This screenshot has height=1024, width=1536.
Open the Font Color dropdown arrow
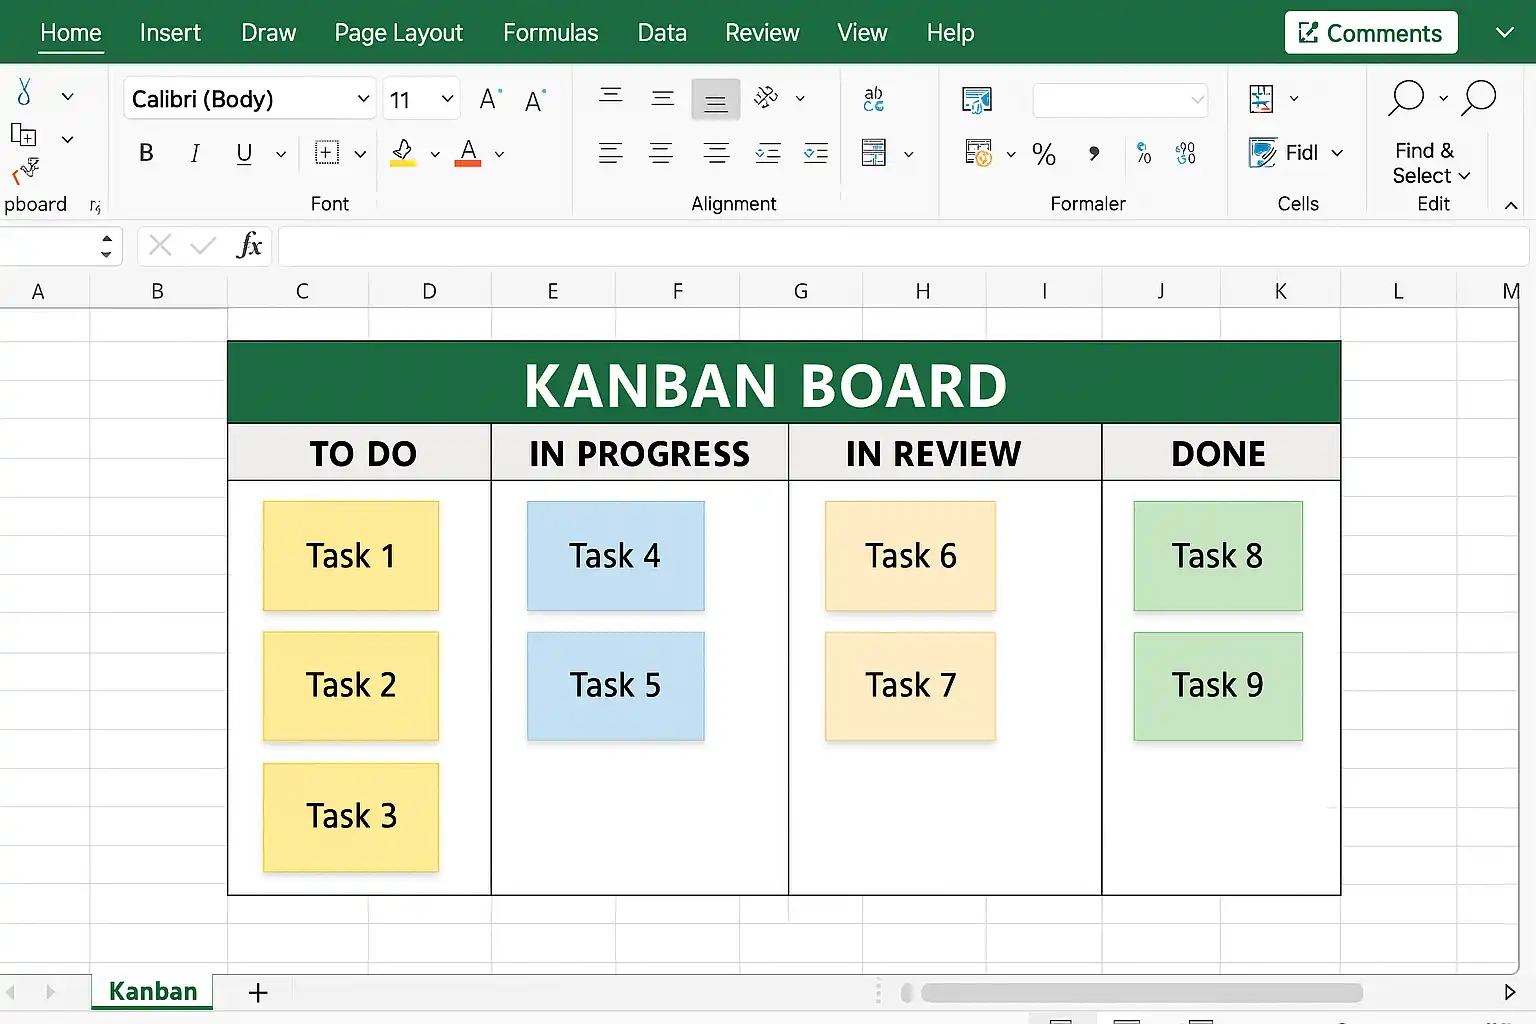coord(499,154)
